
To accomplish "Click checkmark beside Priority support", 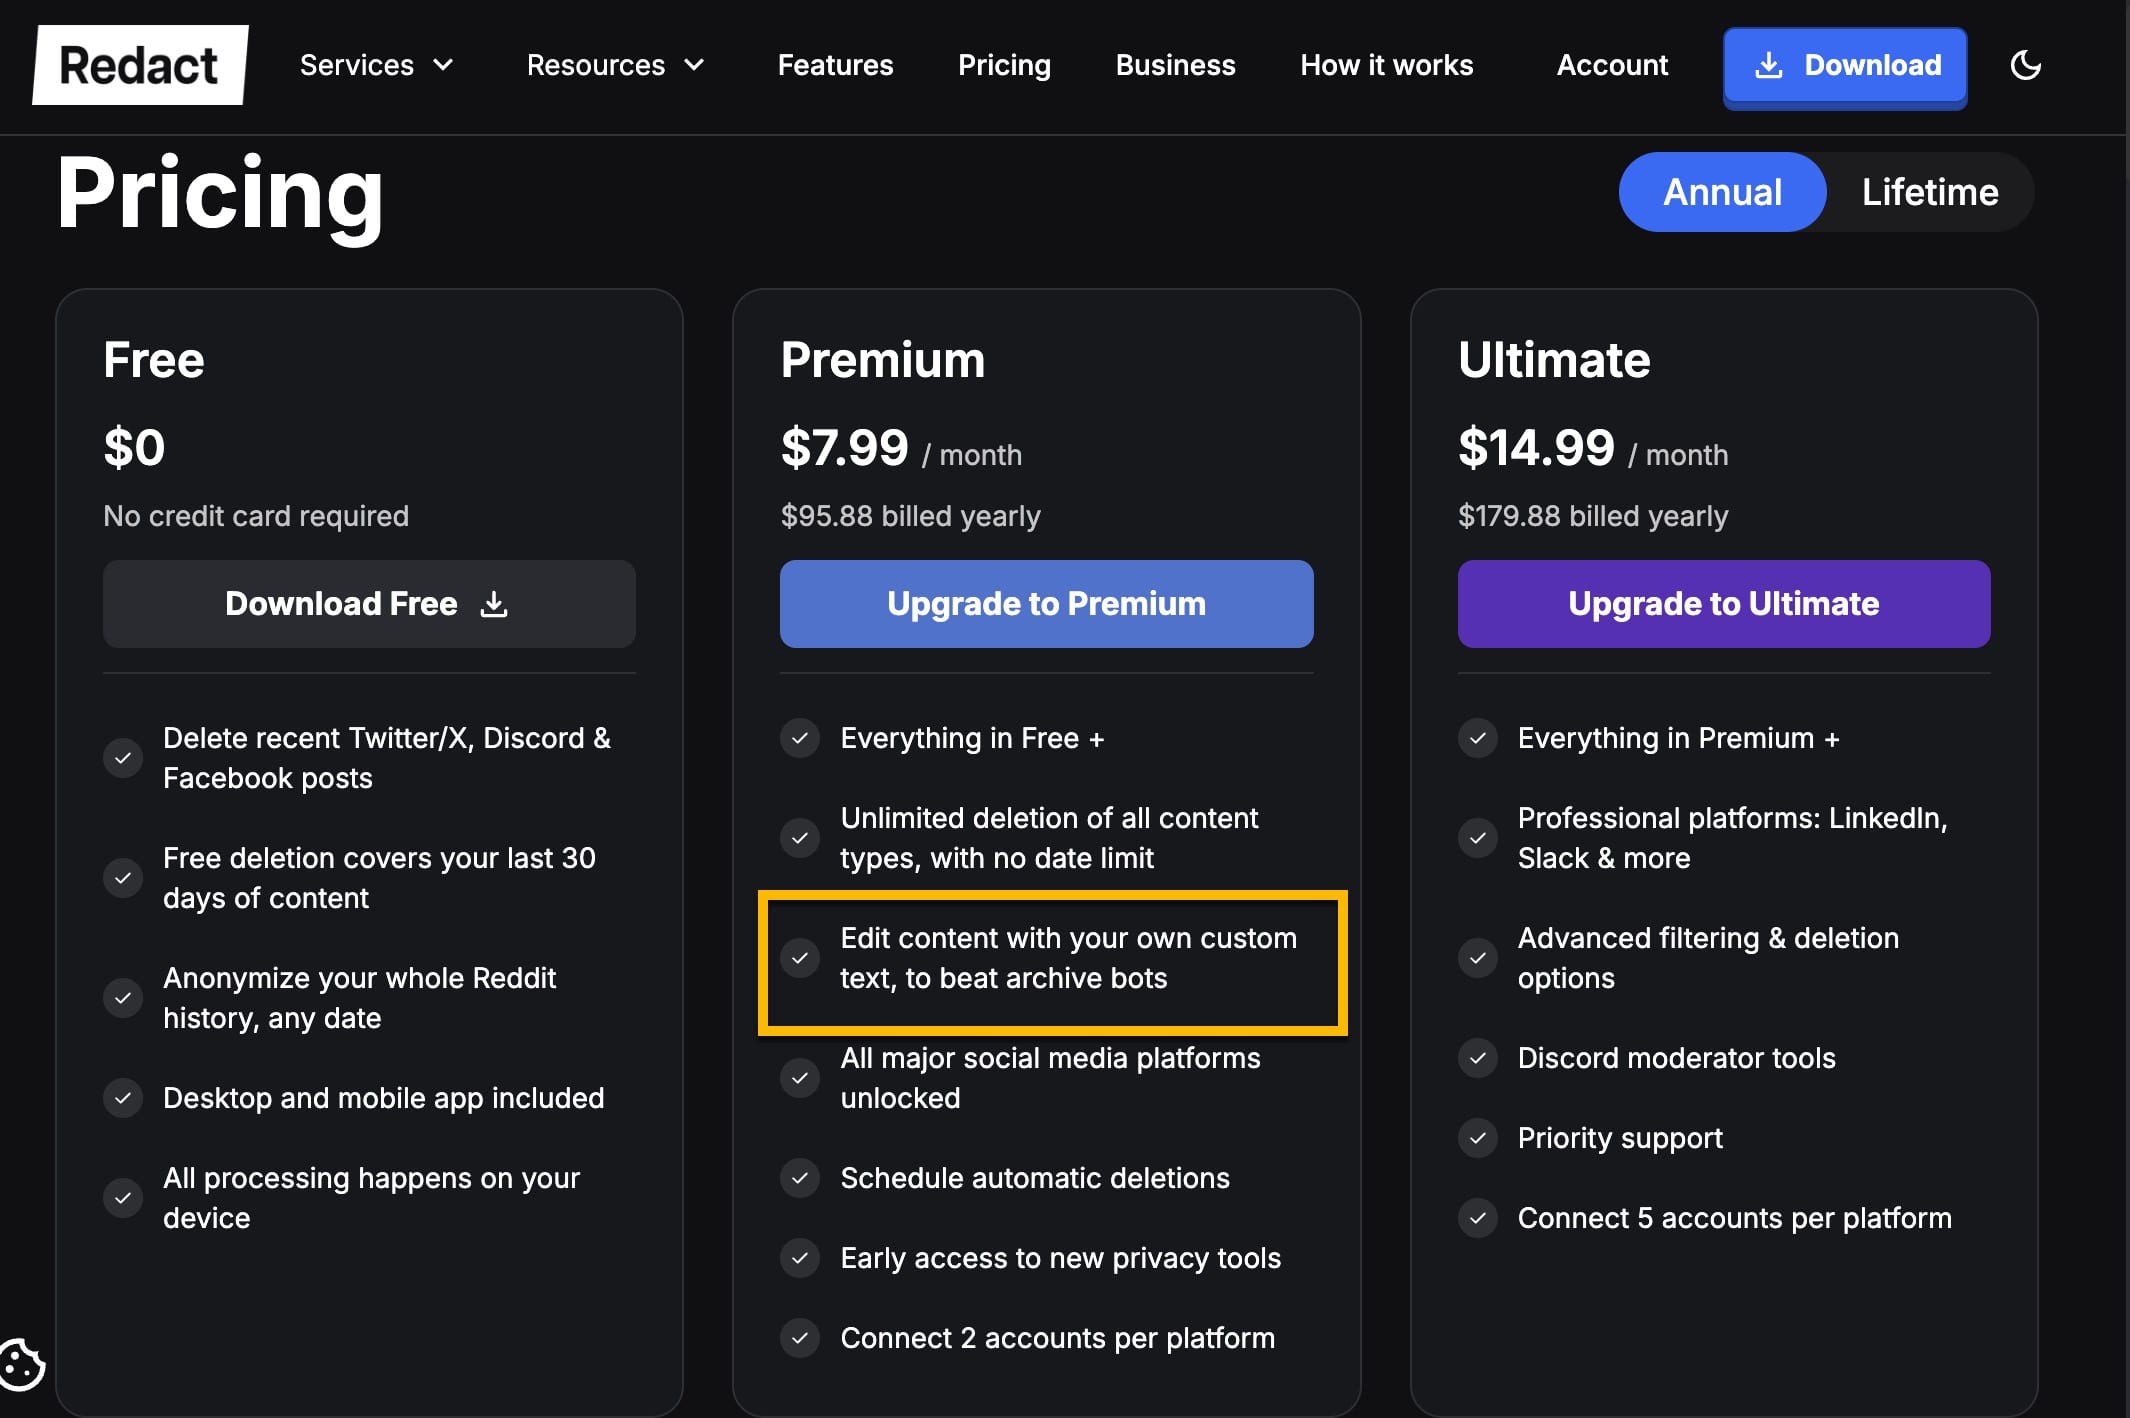I will 1478,1138.
